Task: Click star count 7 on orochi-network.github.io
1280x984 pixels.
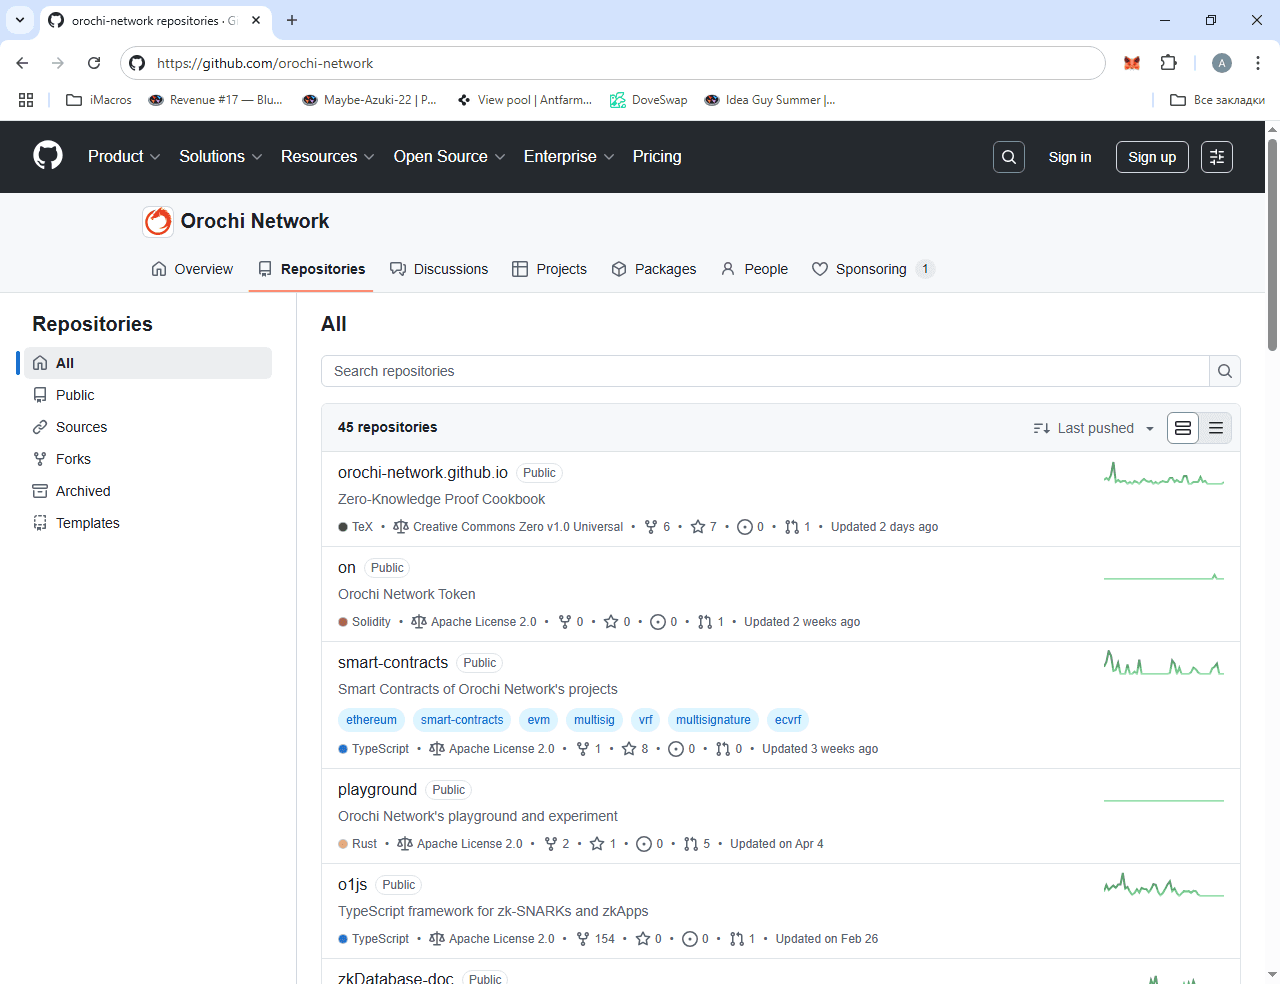Action: point(704,527)
